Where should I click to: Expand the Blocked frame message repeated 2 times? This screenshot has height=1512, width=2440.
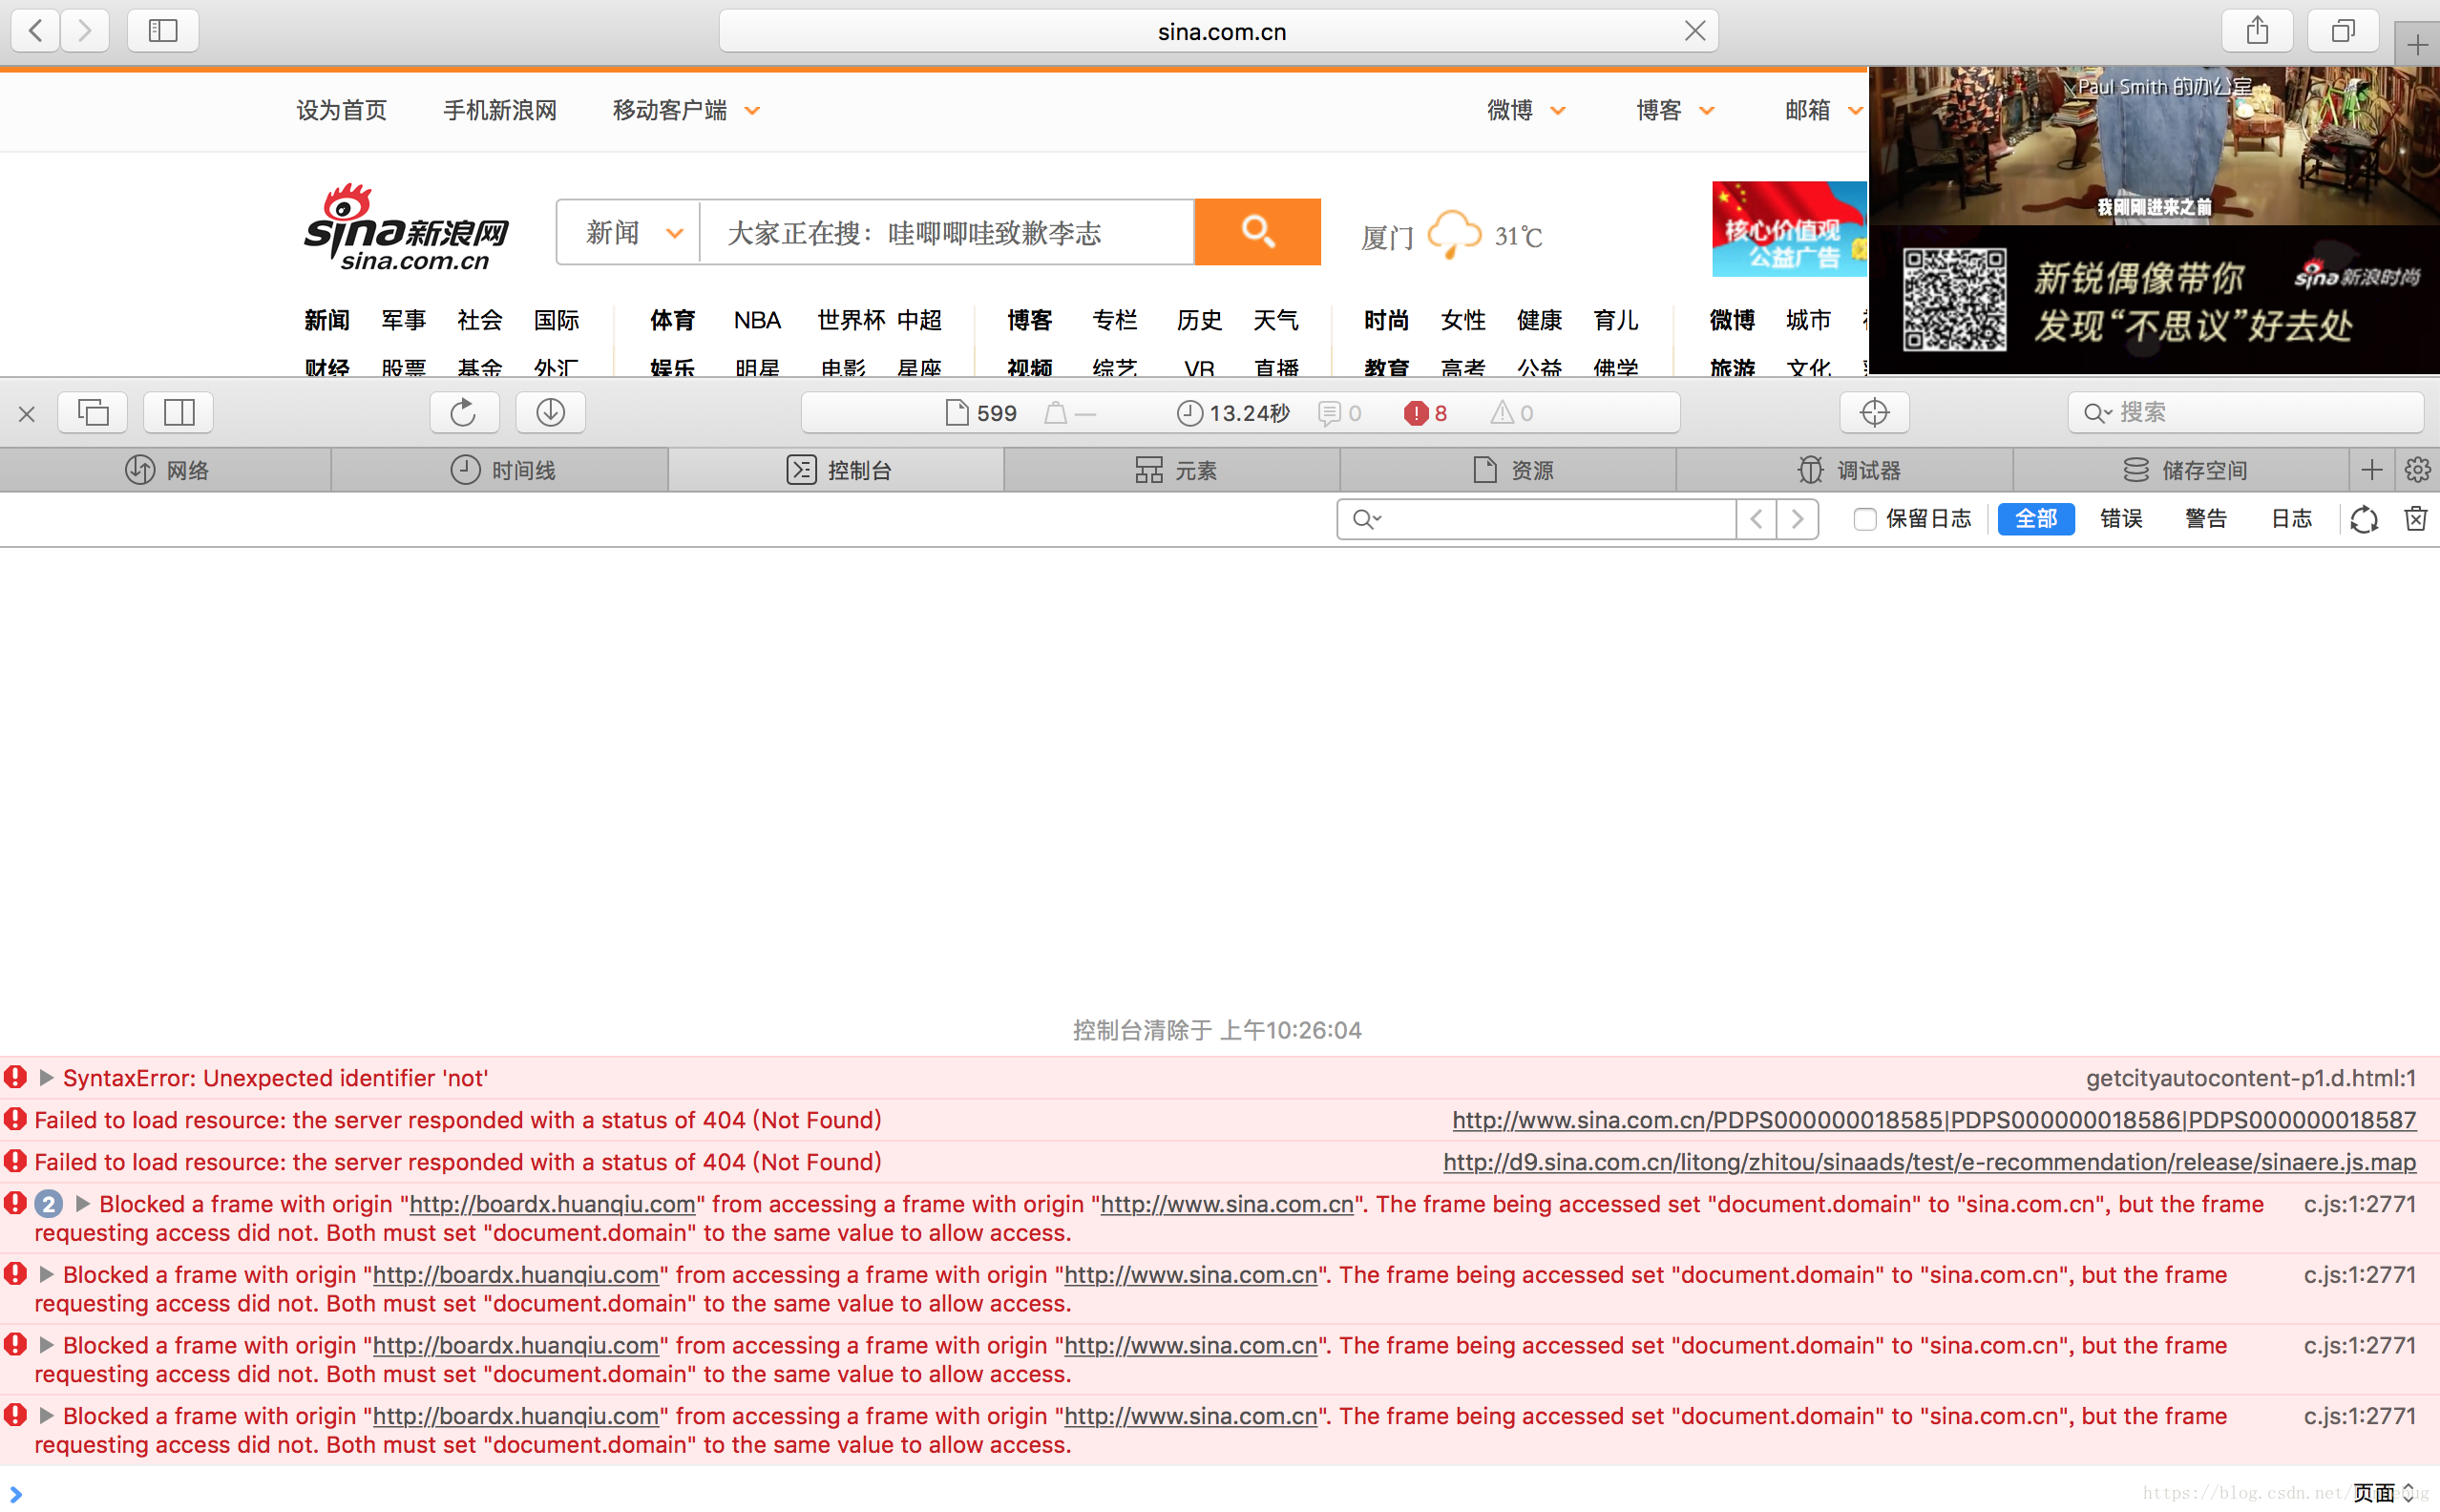point(83,1204)
